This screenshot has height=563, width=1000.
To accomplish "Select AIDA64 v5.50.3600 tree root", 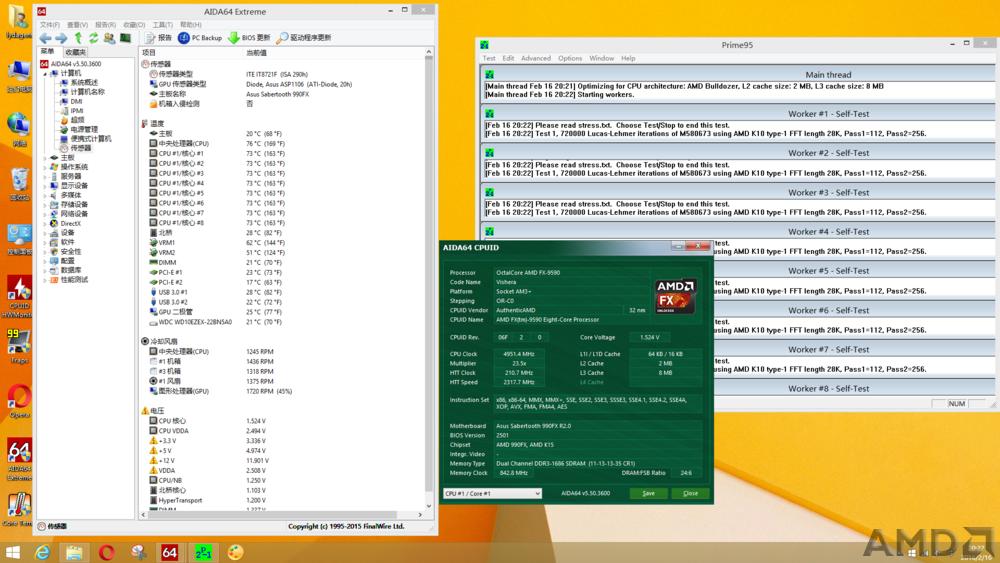I will 75,64.
